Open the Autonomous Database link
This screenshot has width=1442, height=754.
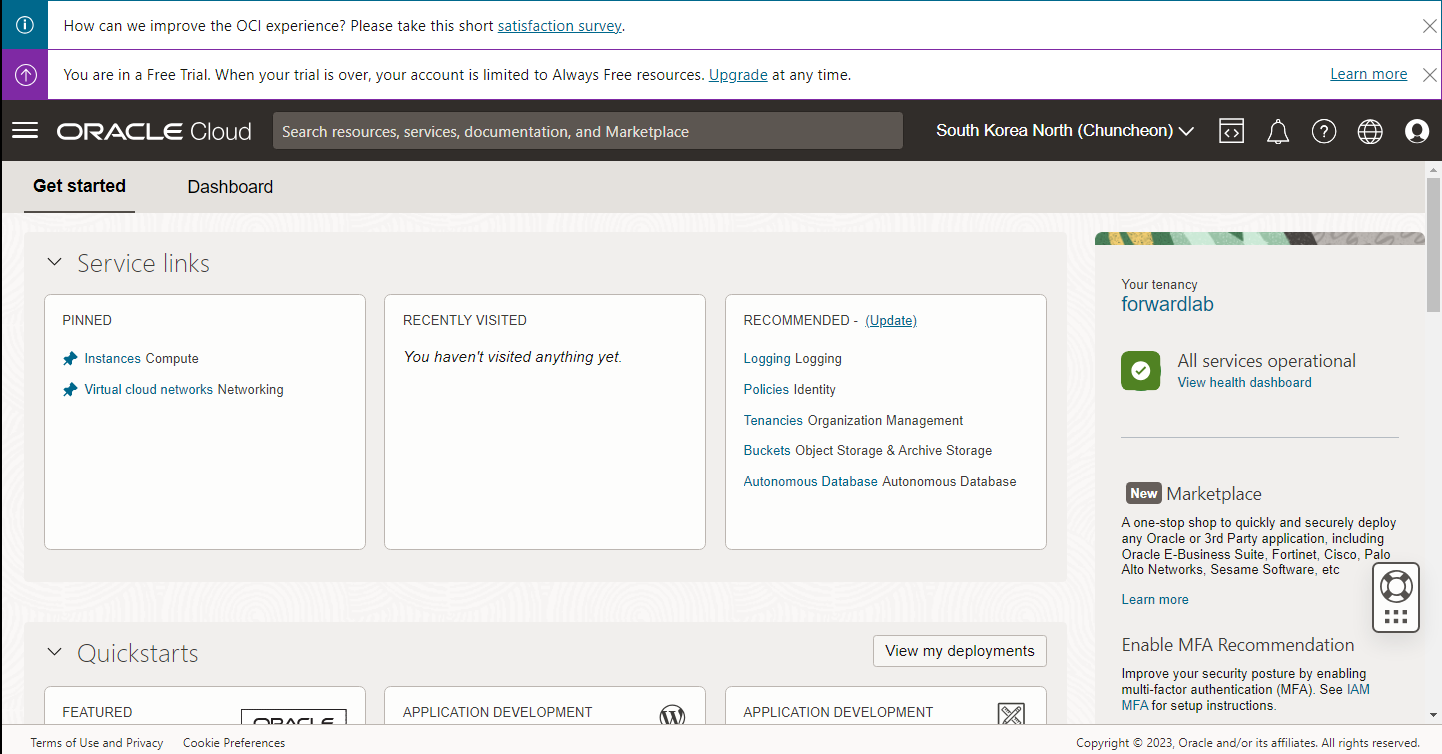[811, 482]
